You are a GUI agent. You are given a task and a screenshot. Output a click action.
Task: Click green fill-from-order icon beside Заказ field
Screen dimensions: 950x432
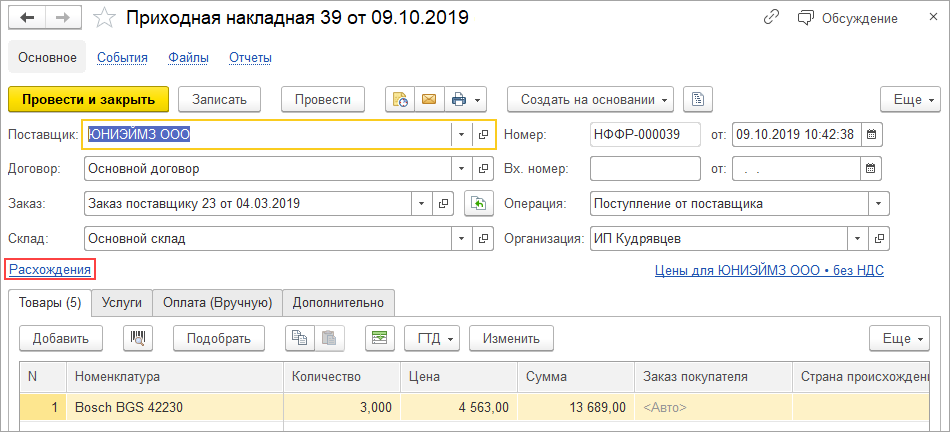coord(480,204)
